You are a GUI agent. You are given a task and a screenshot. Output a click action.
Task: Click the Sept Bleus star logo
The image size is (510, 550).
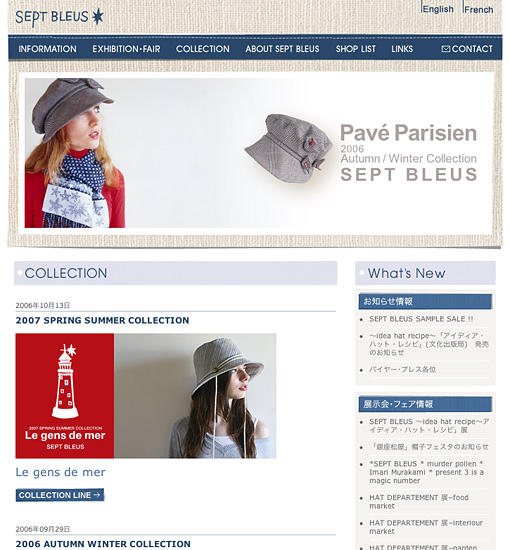59,17
